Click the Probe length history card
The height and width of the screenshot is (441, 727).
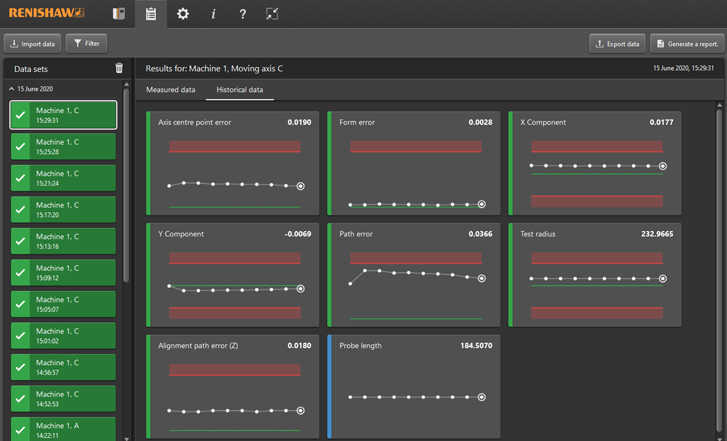(413, 386)
